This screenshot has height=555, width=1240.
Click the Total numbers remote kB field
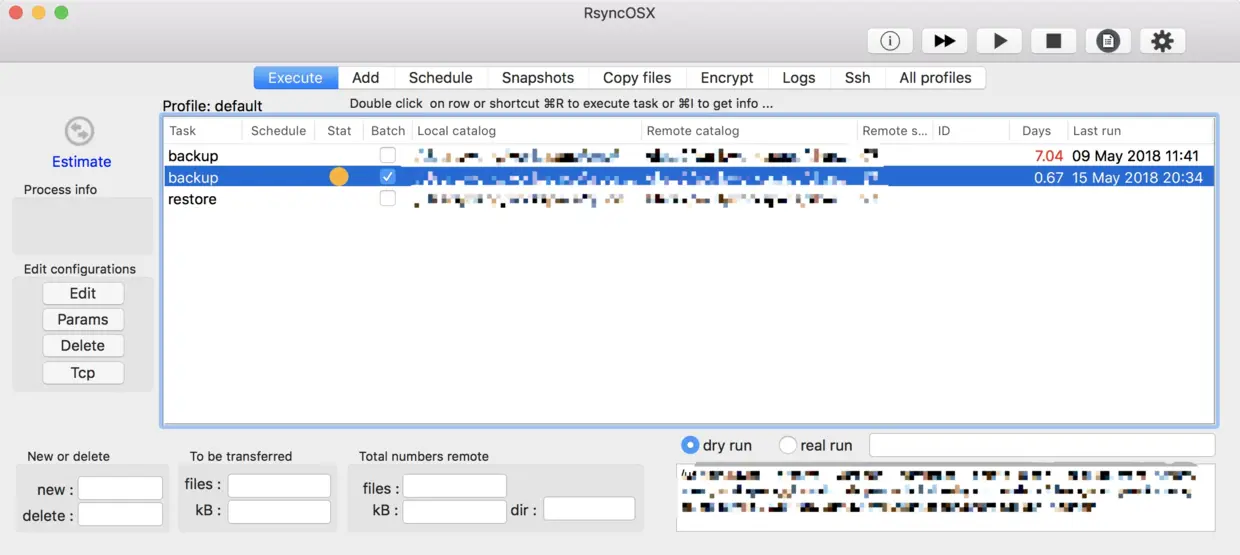click(454, 512)
